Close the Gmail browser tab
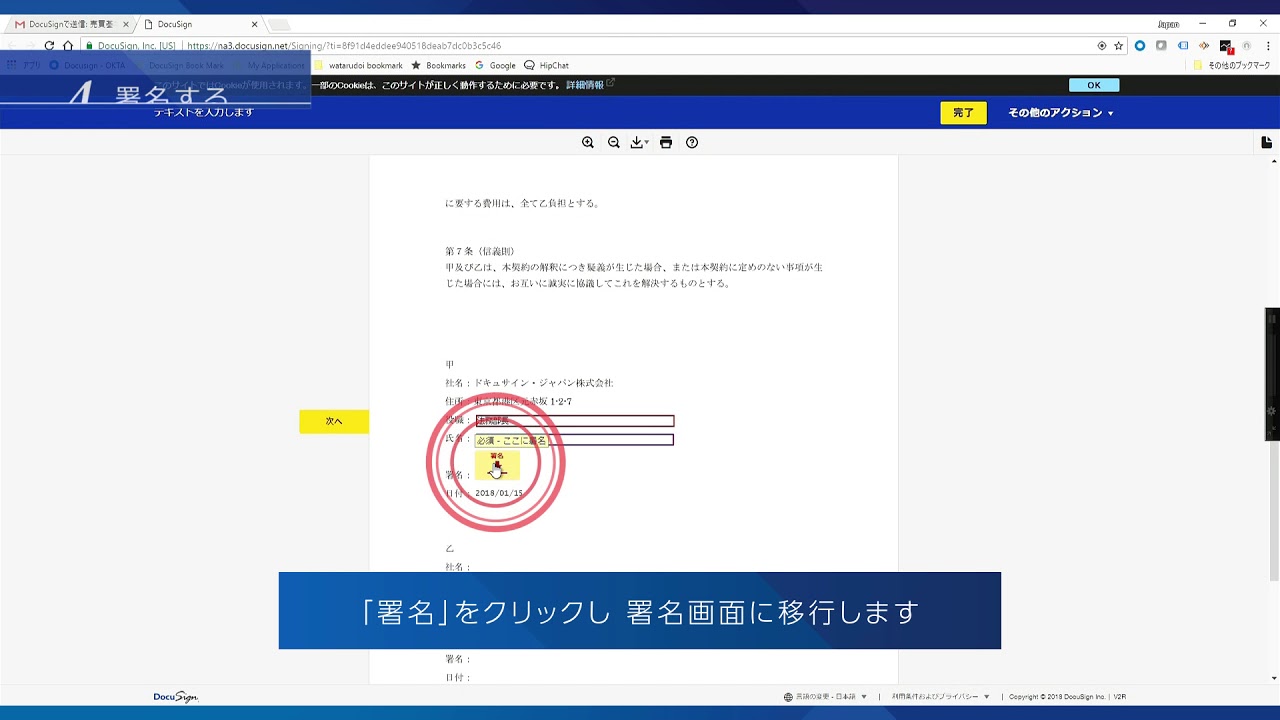The width and height of the screenshot is (1280, 720). (x=125, y=24)
